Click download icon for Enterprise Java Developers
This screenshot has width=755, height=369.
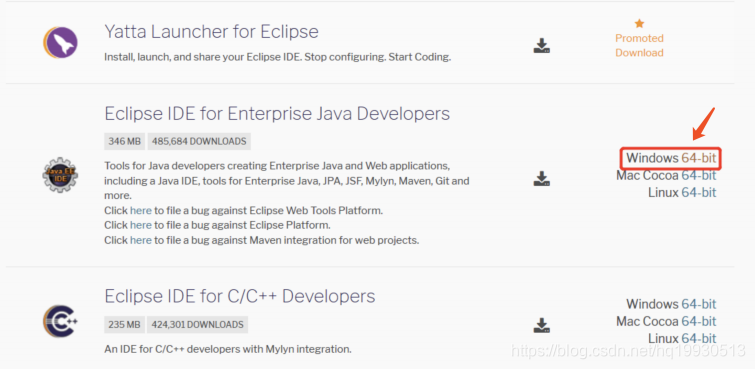pyautogui.click(x=542, y=179)
